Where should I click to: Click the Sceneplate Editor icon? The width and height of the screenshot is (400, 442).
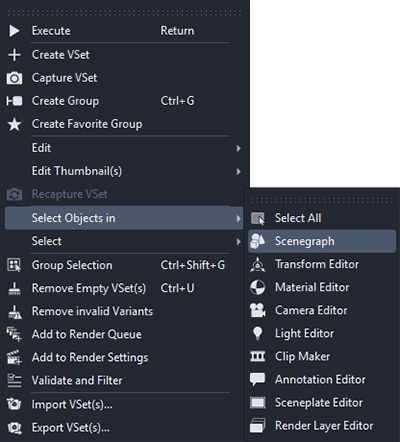(x=258, y=403)
